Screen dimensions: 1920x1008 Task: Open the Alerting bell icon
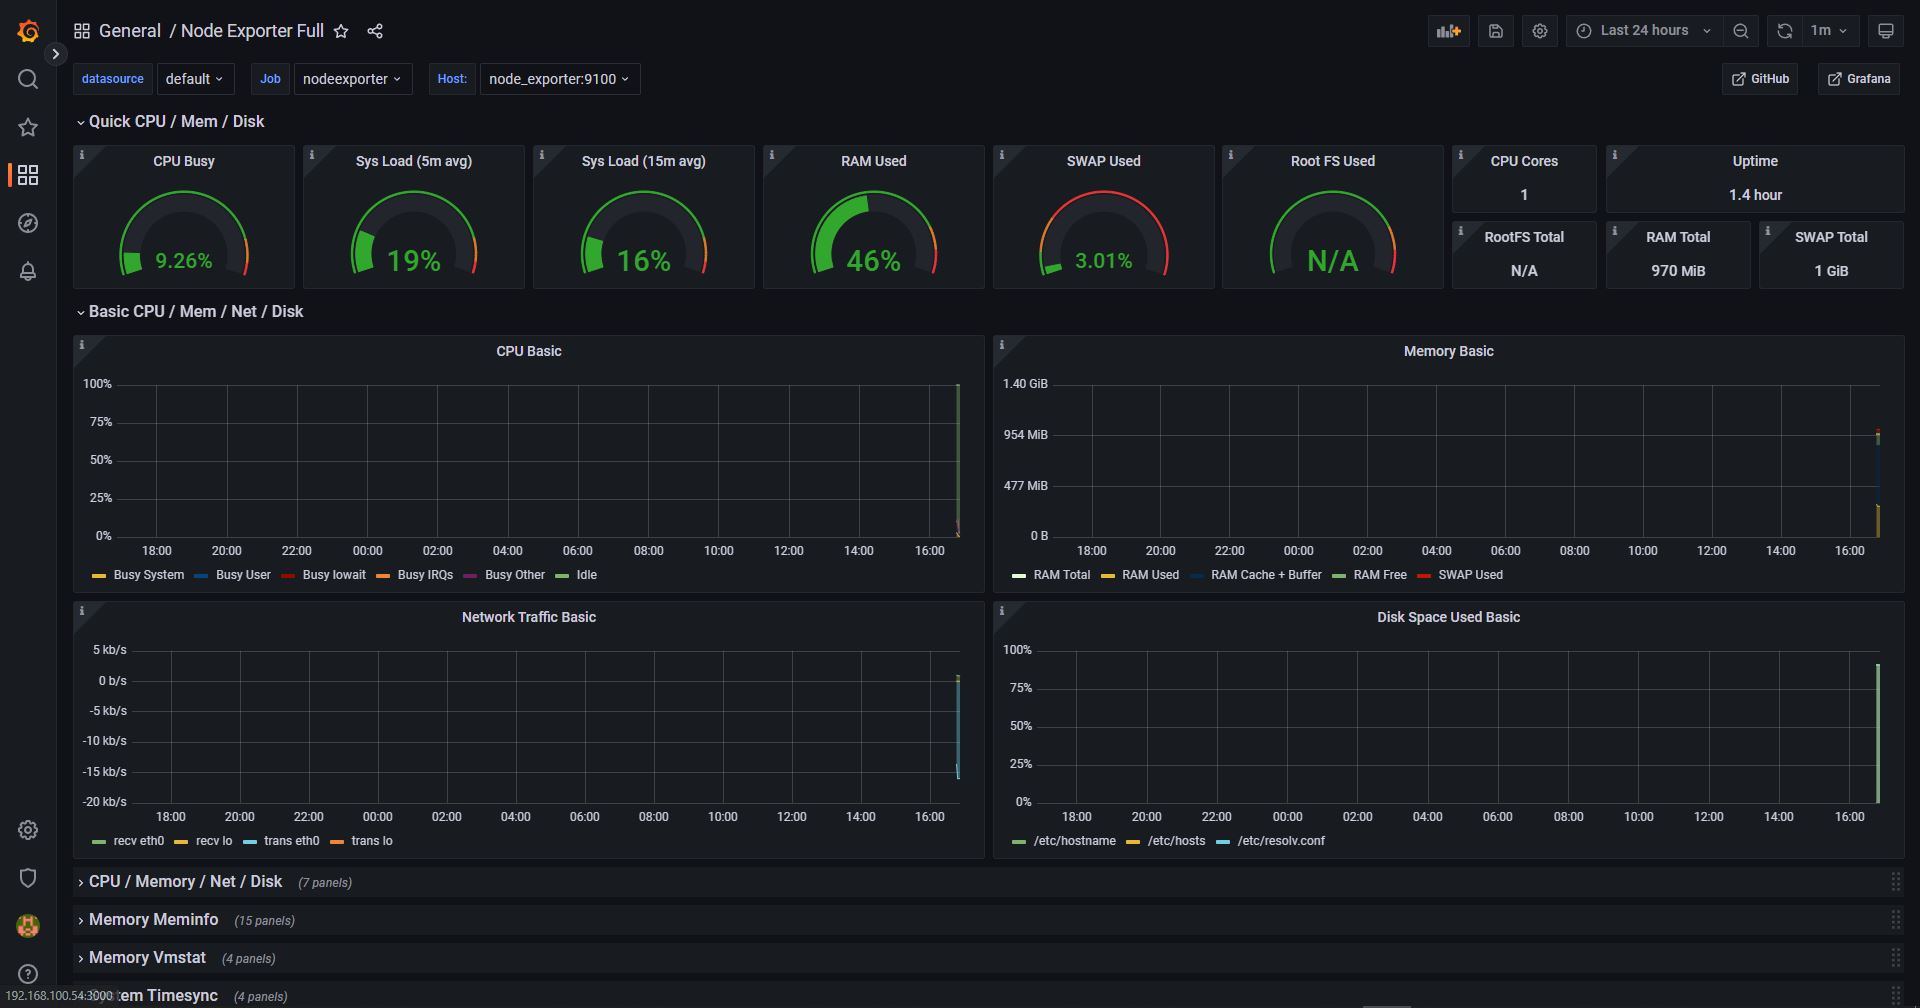click(28, 271)
